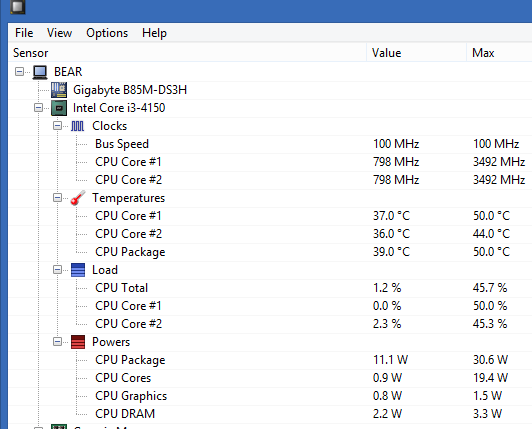Select CPU Core #2 under Temperatures
This screenshot has width=532, height=429.
[129, 234]
